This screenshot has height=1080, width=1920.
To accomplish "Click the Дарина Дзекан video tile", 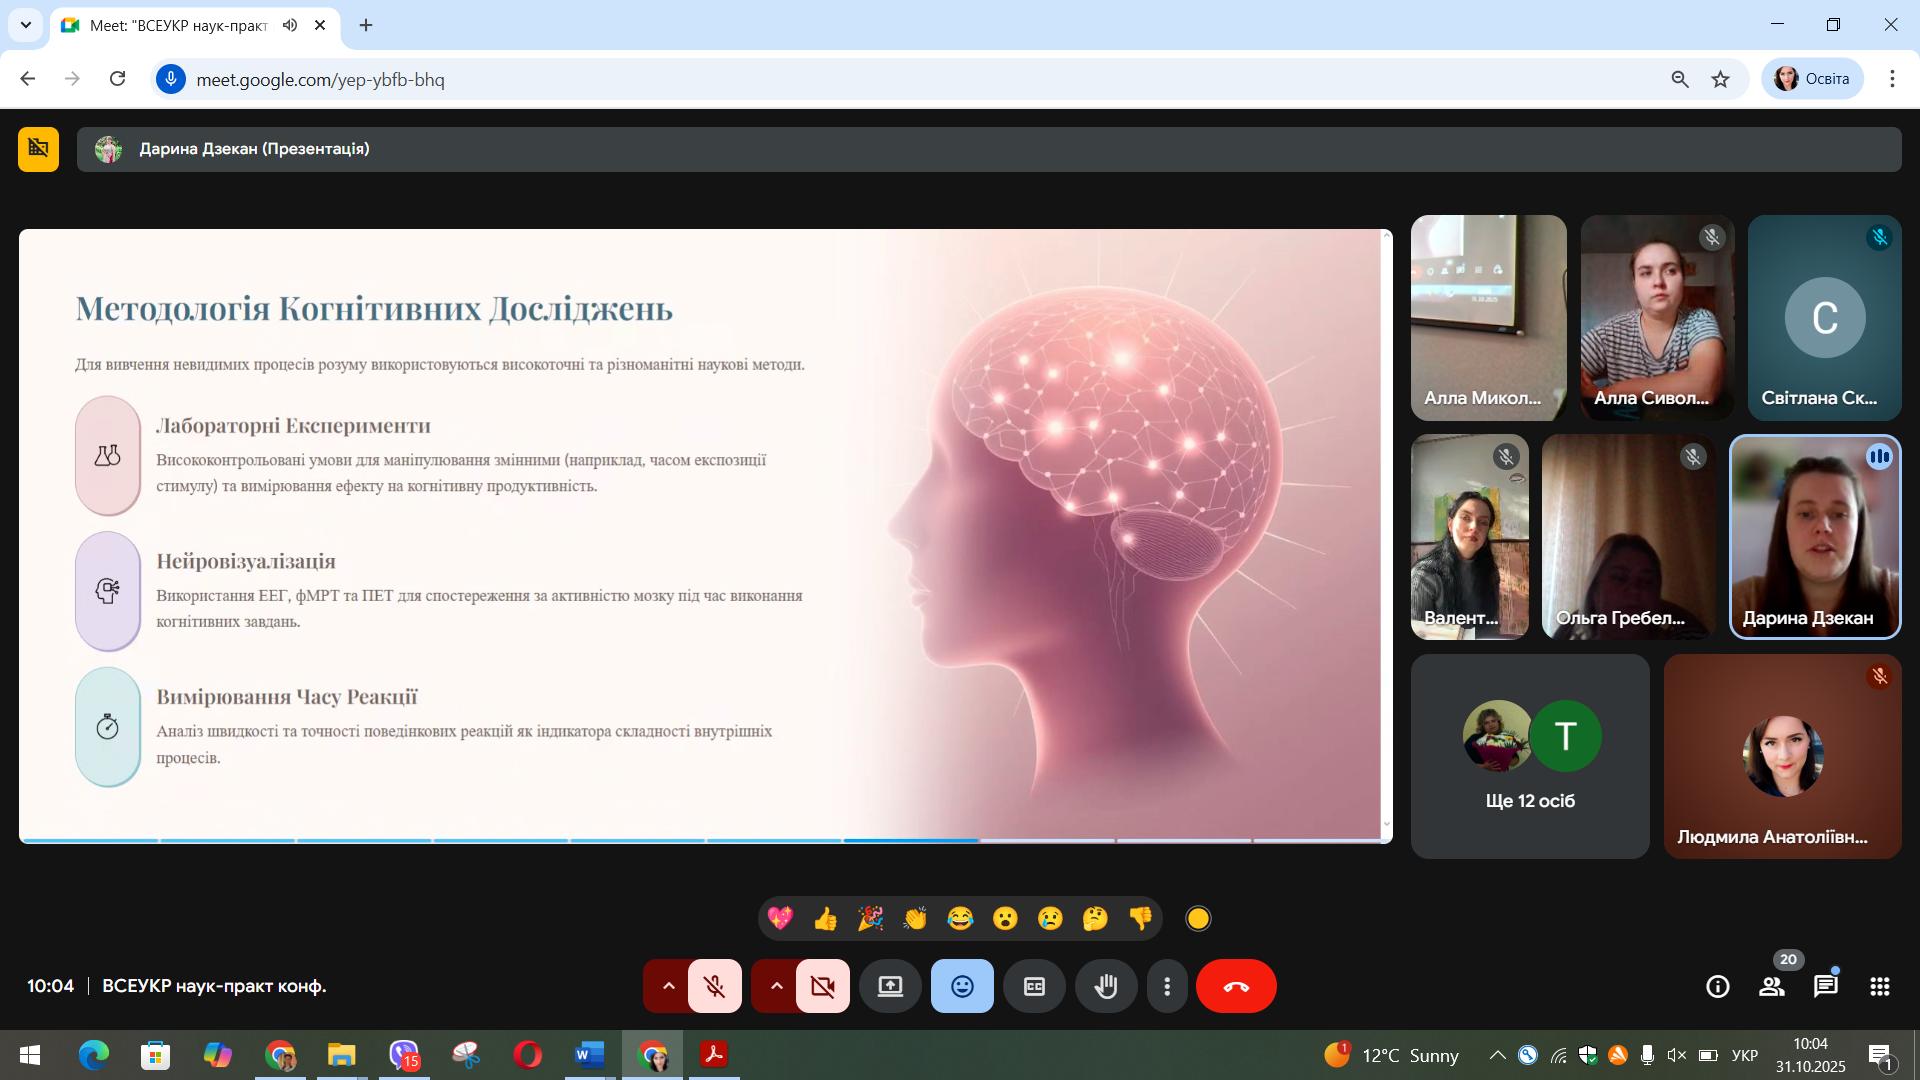I will click(1815, 536).
